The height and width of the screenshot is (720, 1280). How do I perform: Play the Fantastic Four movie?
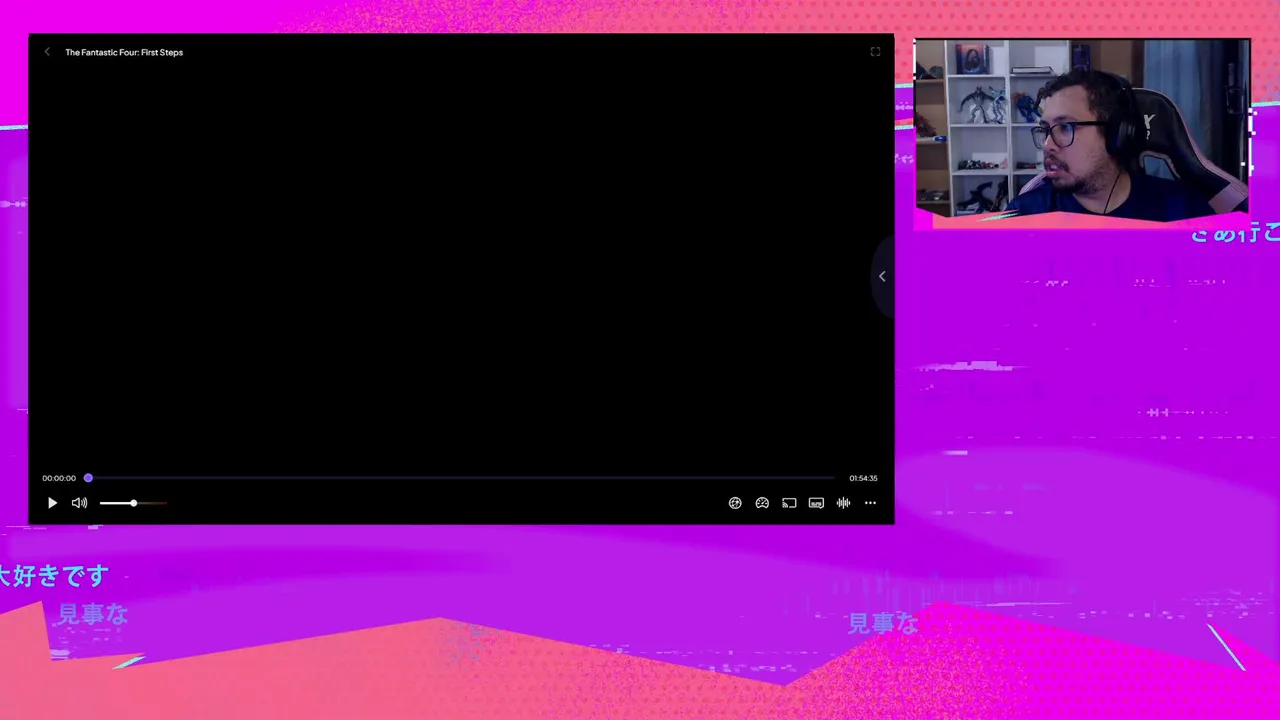52,503
